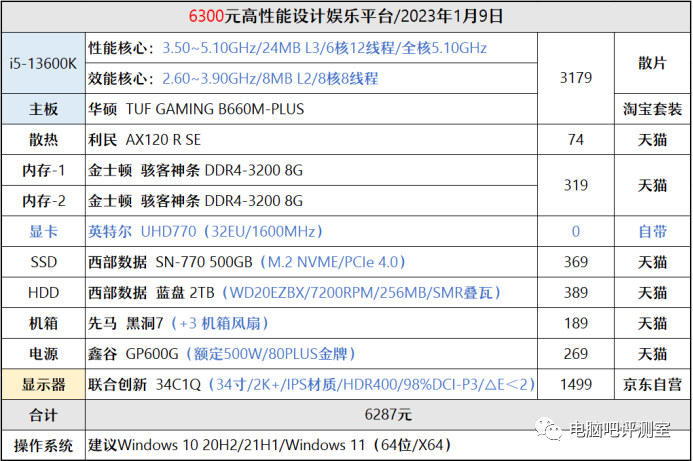693x461 pixels.
Task: Select the 先马 黑洞7 case cell
Action: click(x=311, y=323)
